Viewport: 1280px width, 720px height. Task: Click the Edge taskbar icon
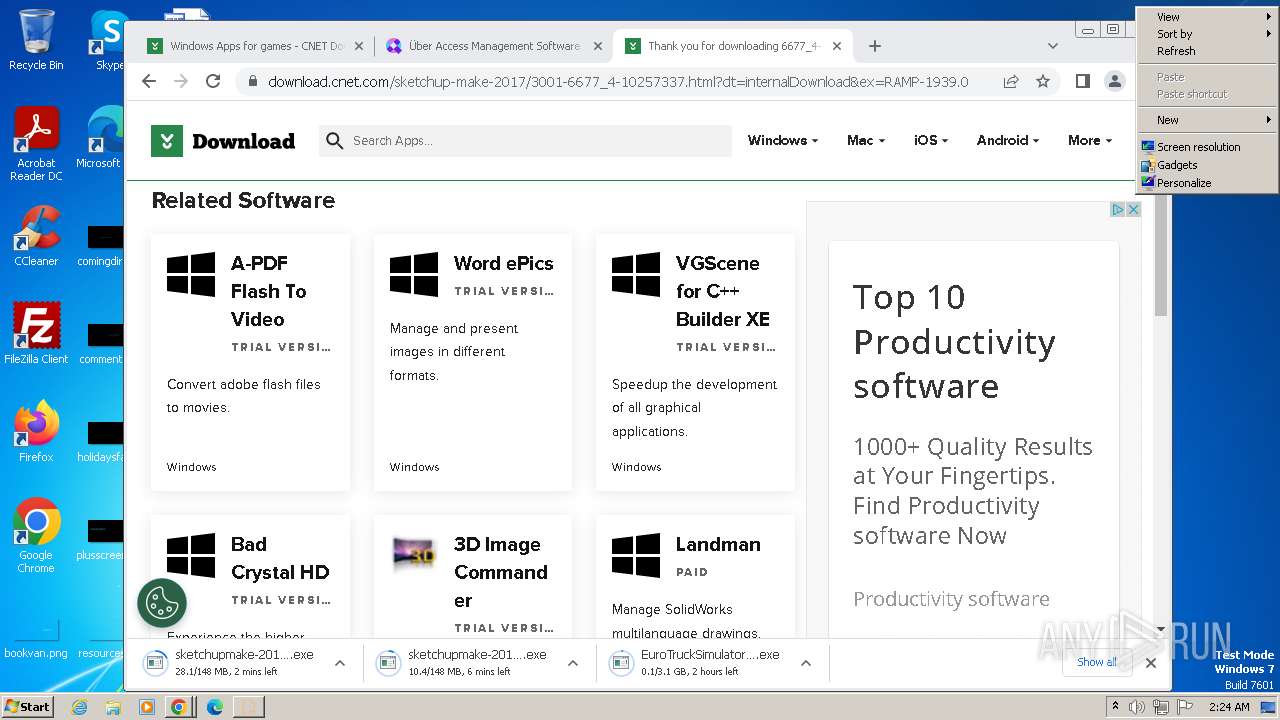click(214, 707)
